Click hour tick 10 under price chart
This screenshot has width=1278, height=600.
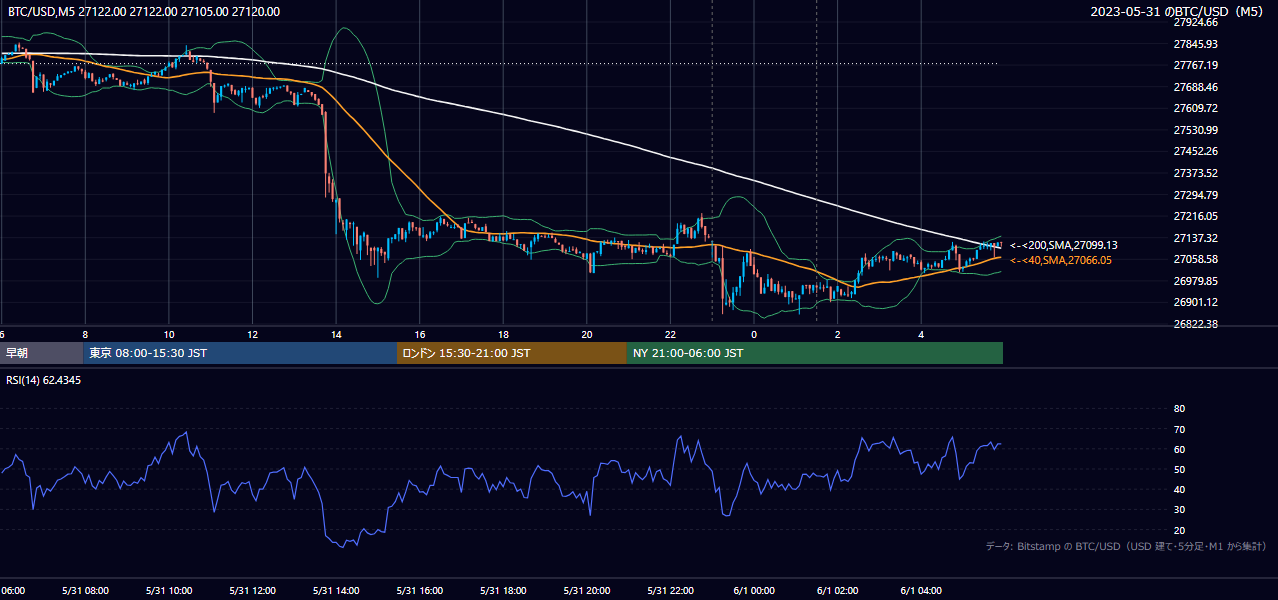click(x=169, y=334)
